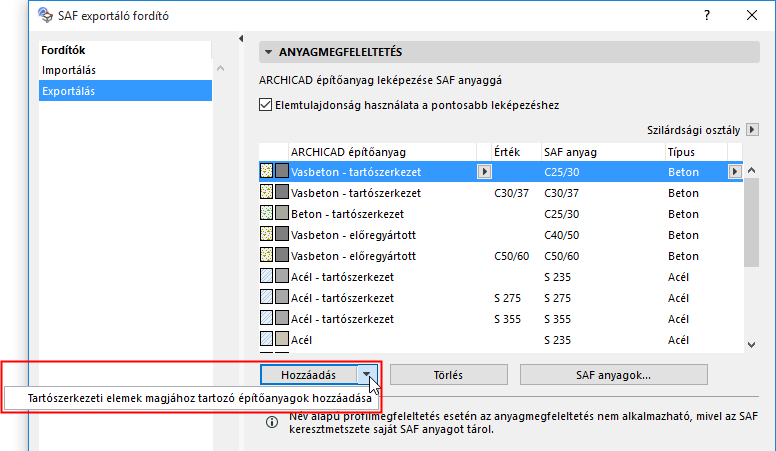The height and width of the screenshot is (451, 776).
Task: Click hatch icon of Acél - tartószerkezet S 275 row
Action: 266,298
